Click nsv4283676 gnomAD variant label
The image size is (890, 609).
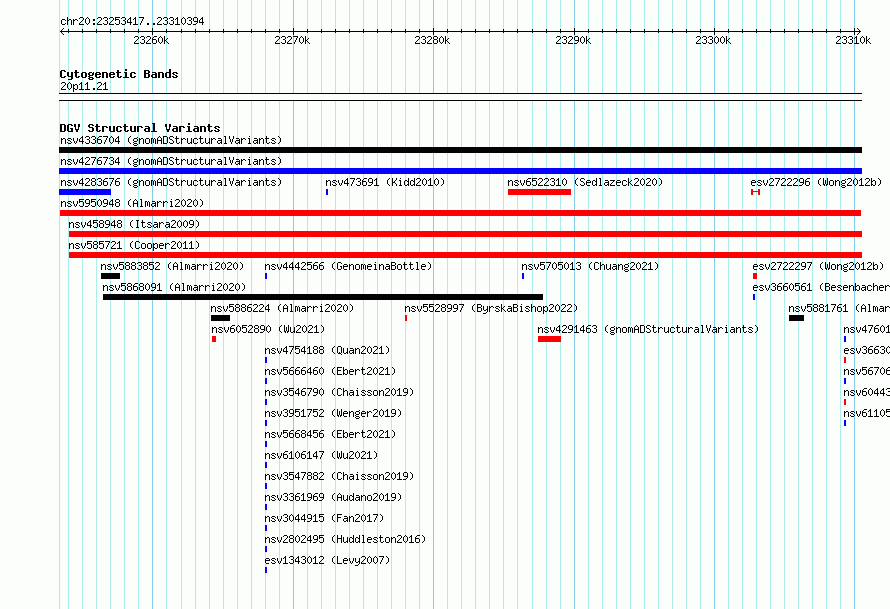pyautogui.click(x=171, y=182)
